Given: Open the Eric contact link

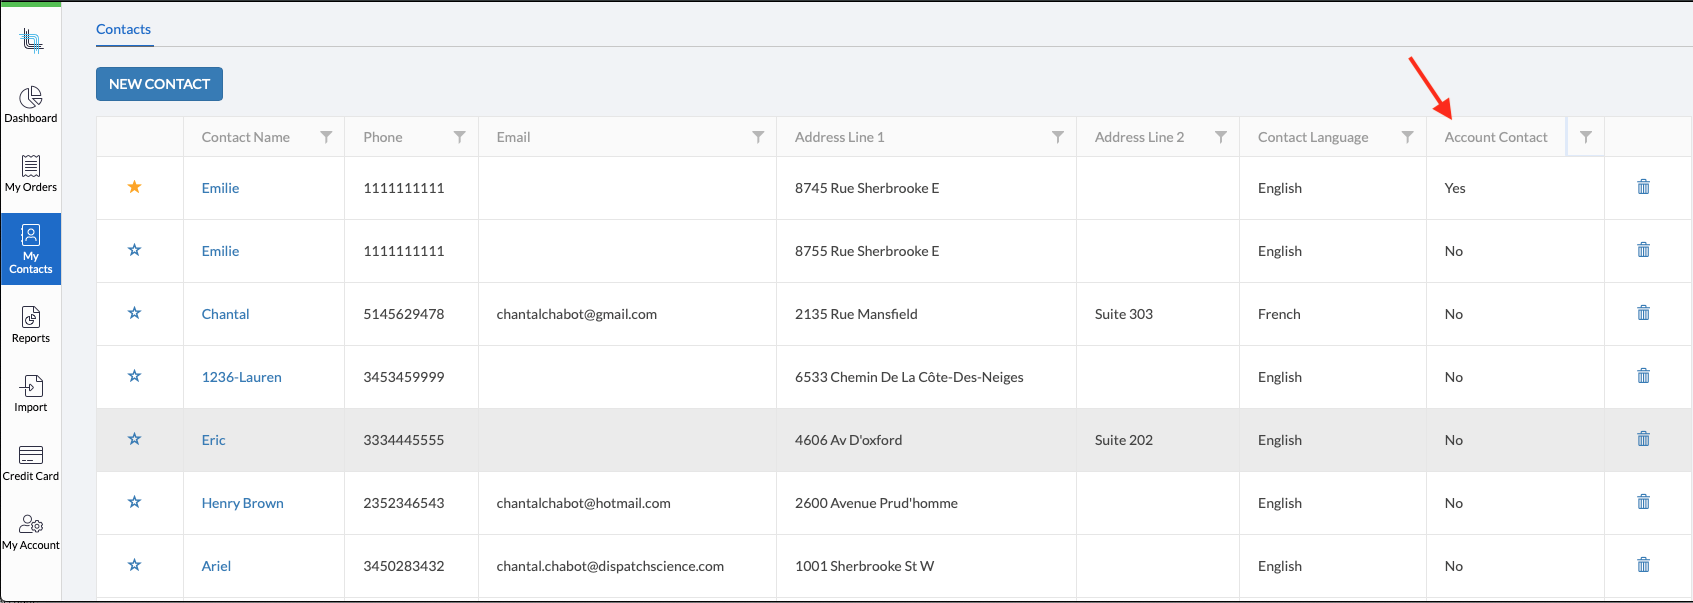Looking at the screenshot, I should tap(214, 440).
